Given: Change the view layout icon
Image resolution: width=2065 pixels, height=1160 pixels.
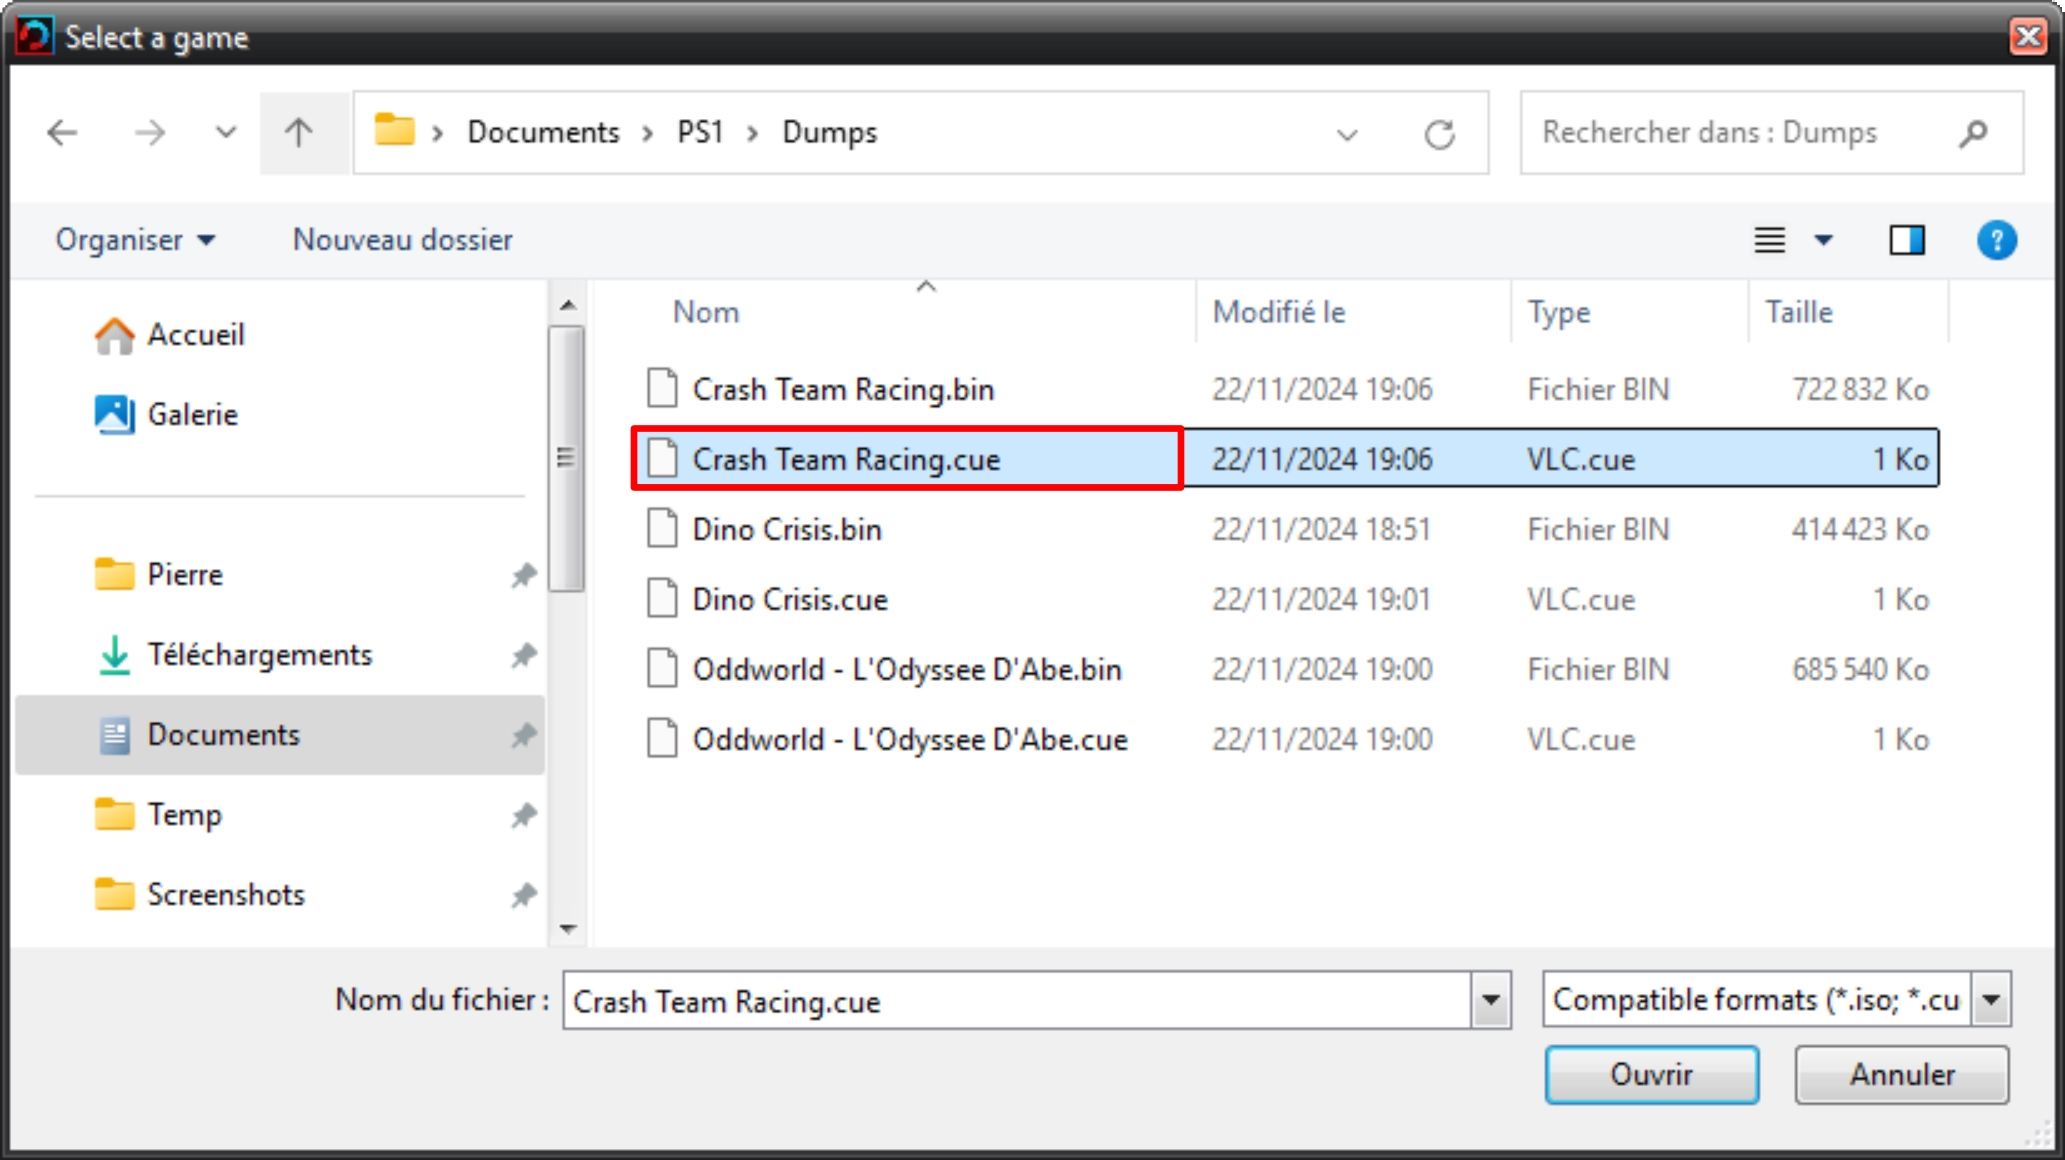Looking at the screenshot, I should pyautogui.click(x=1769, y=240).
